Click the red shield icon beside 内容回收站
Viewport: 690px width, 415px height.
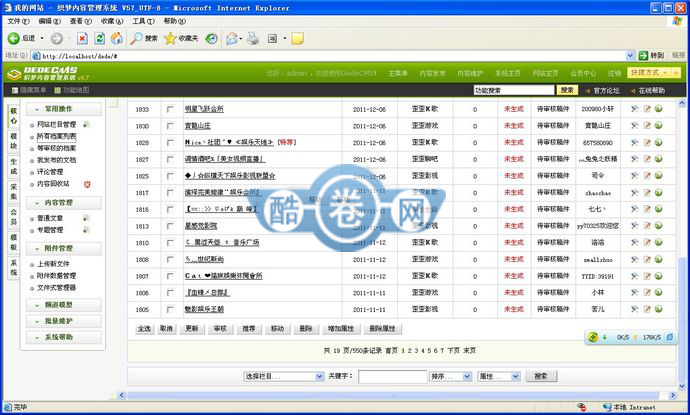tap(87, 184)
